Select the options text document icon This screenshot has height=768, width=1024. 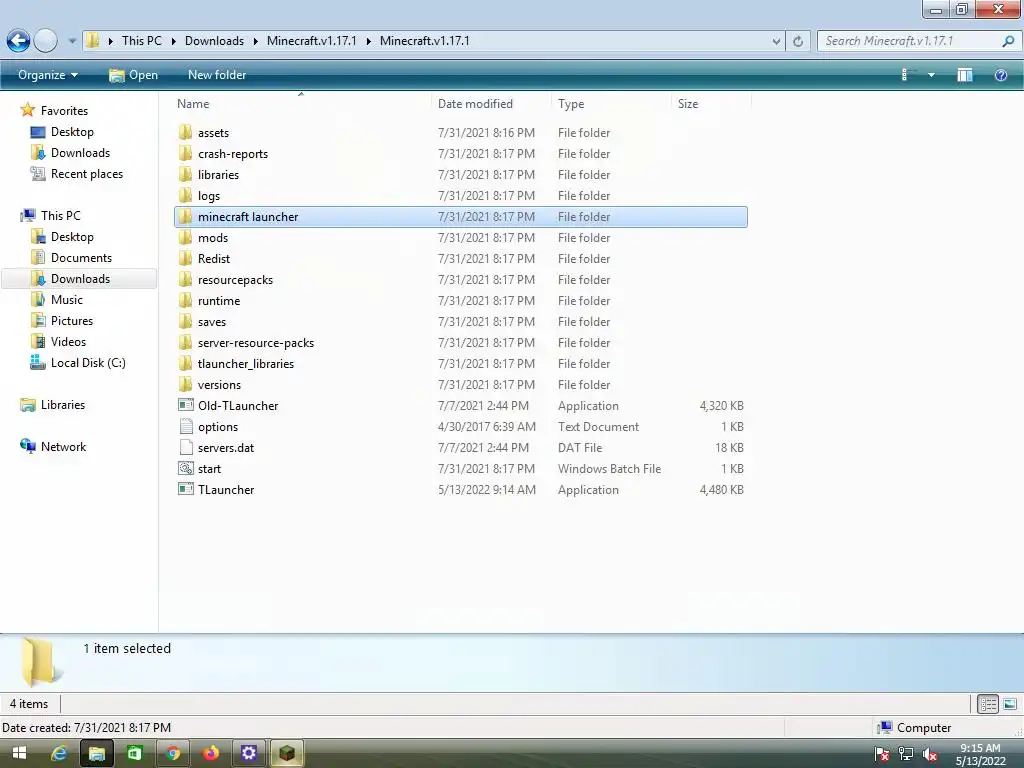(185, 426)
